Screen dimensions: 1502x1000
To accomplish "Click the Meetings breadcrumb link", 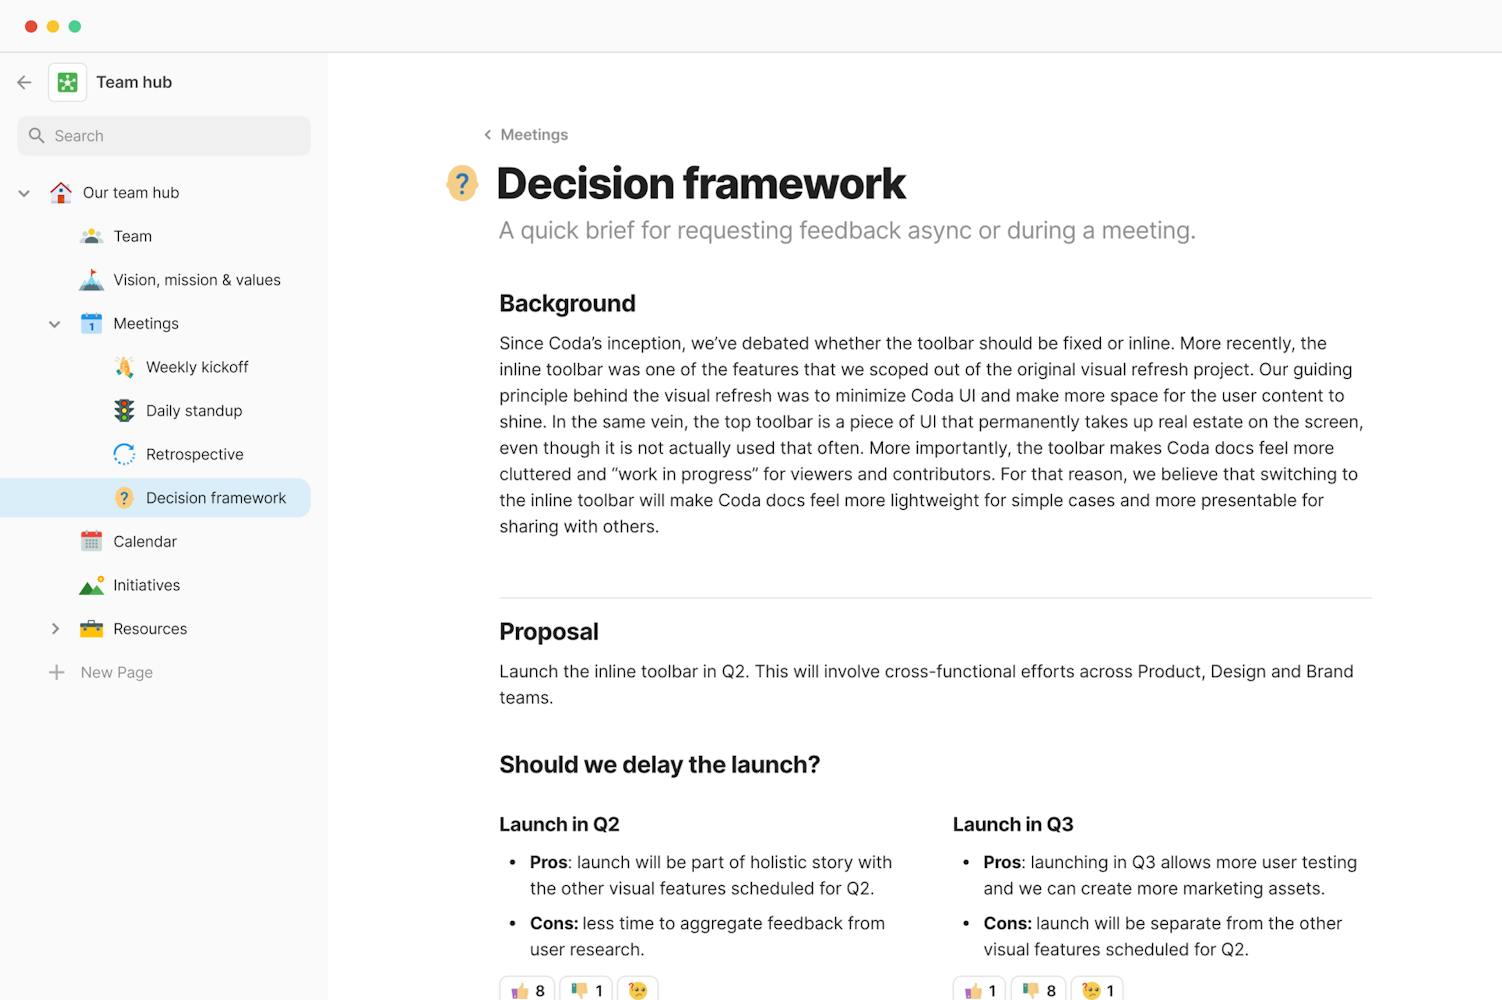I will 533,135.
